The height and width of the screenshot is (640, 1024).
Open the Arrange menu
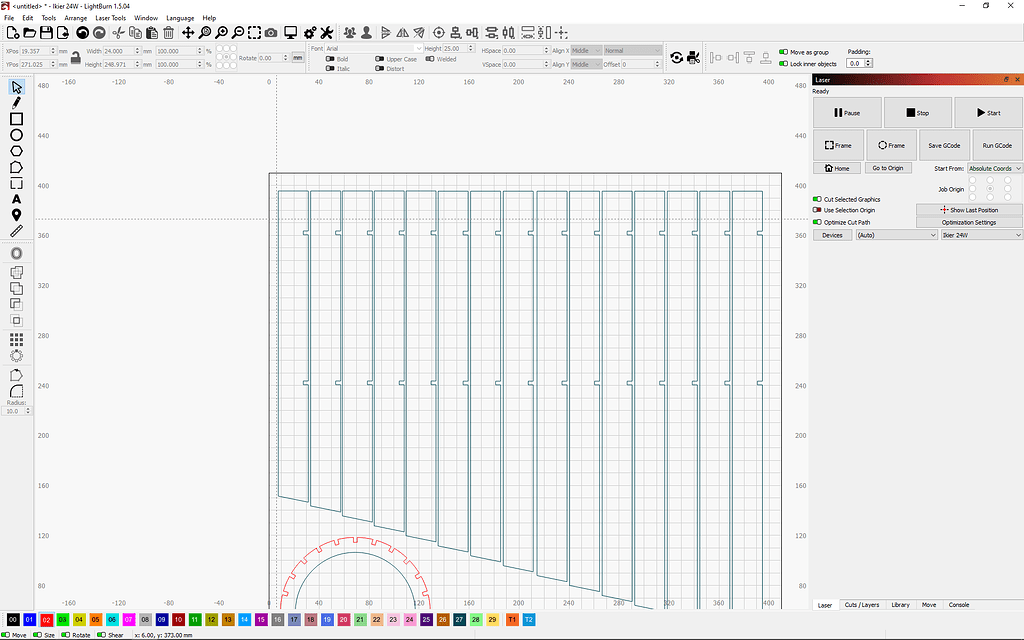75,17
